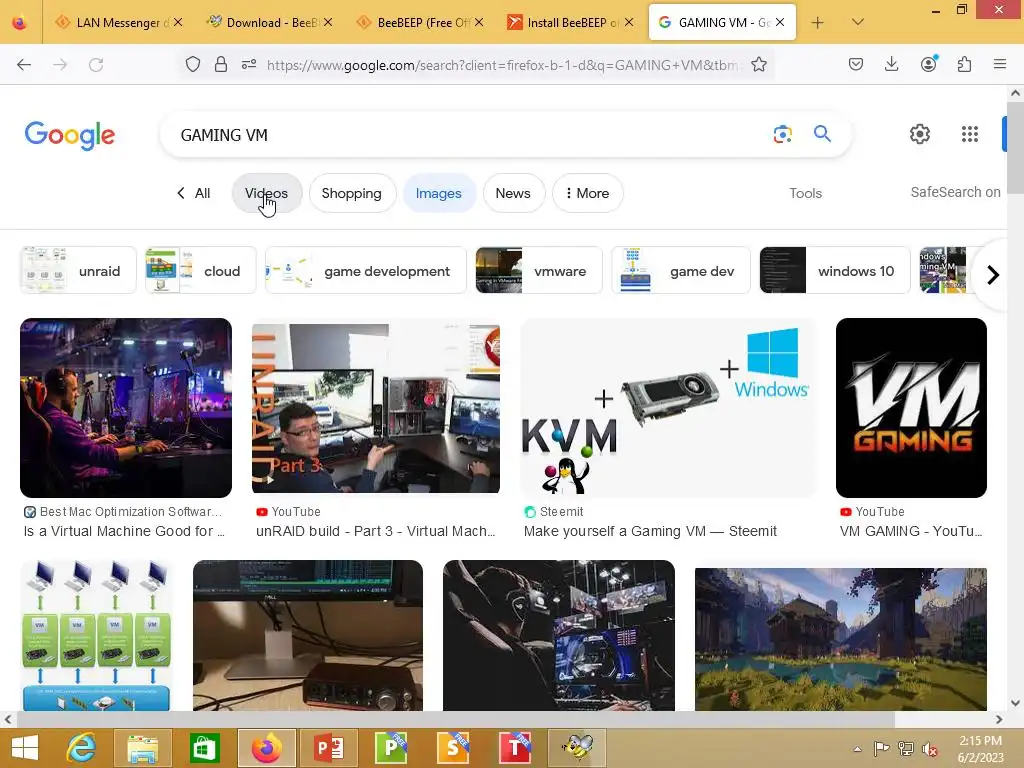Image resolution: width=1024 pixels, height=768 pixels.
Task: Switch to the BeeBEEP (Free Office) tab
Action: pyautogui.click(x=421, y=22)
